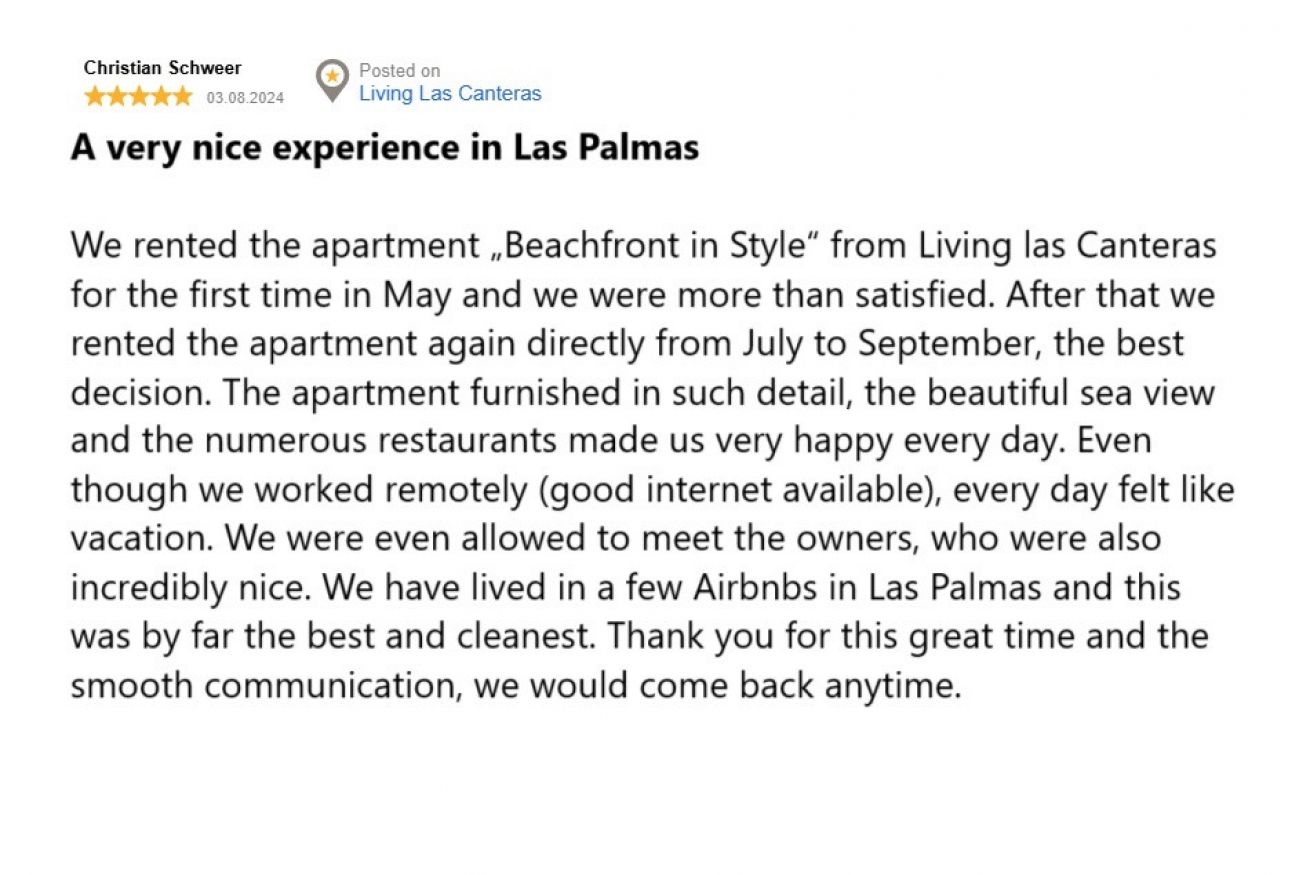Click the review title about Las Palmas

[x=384, y=148]
